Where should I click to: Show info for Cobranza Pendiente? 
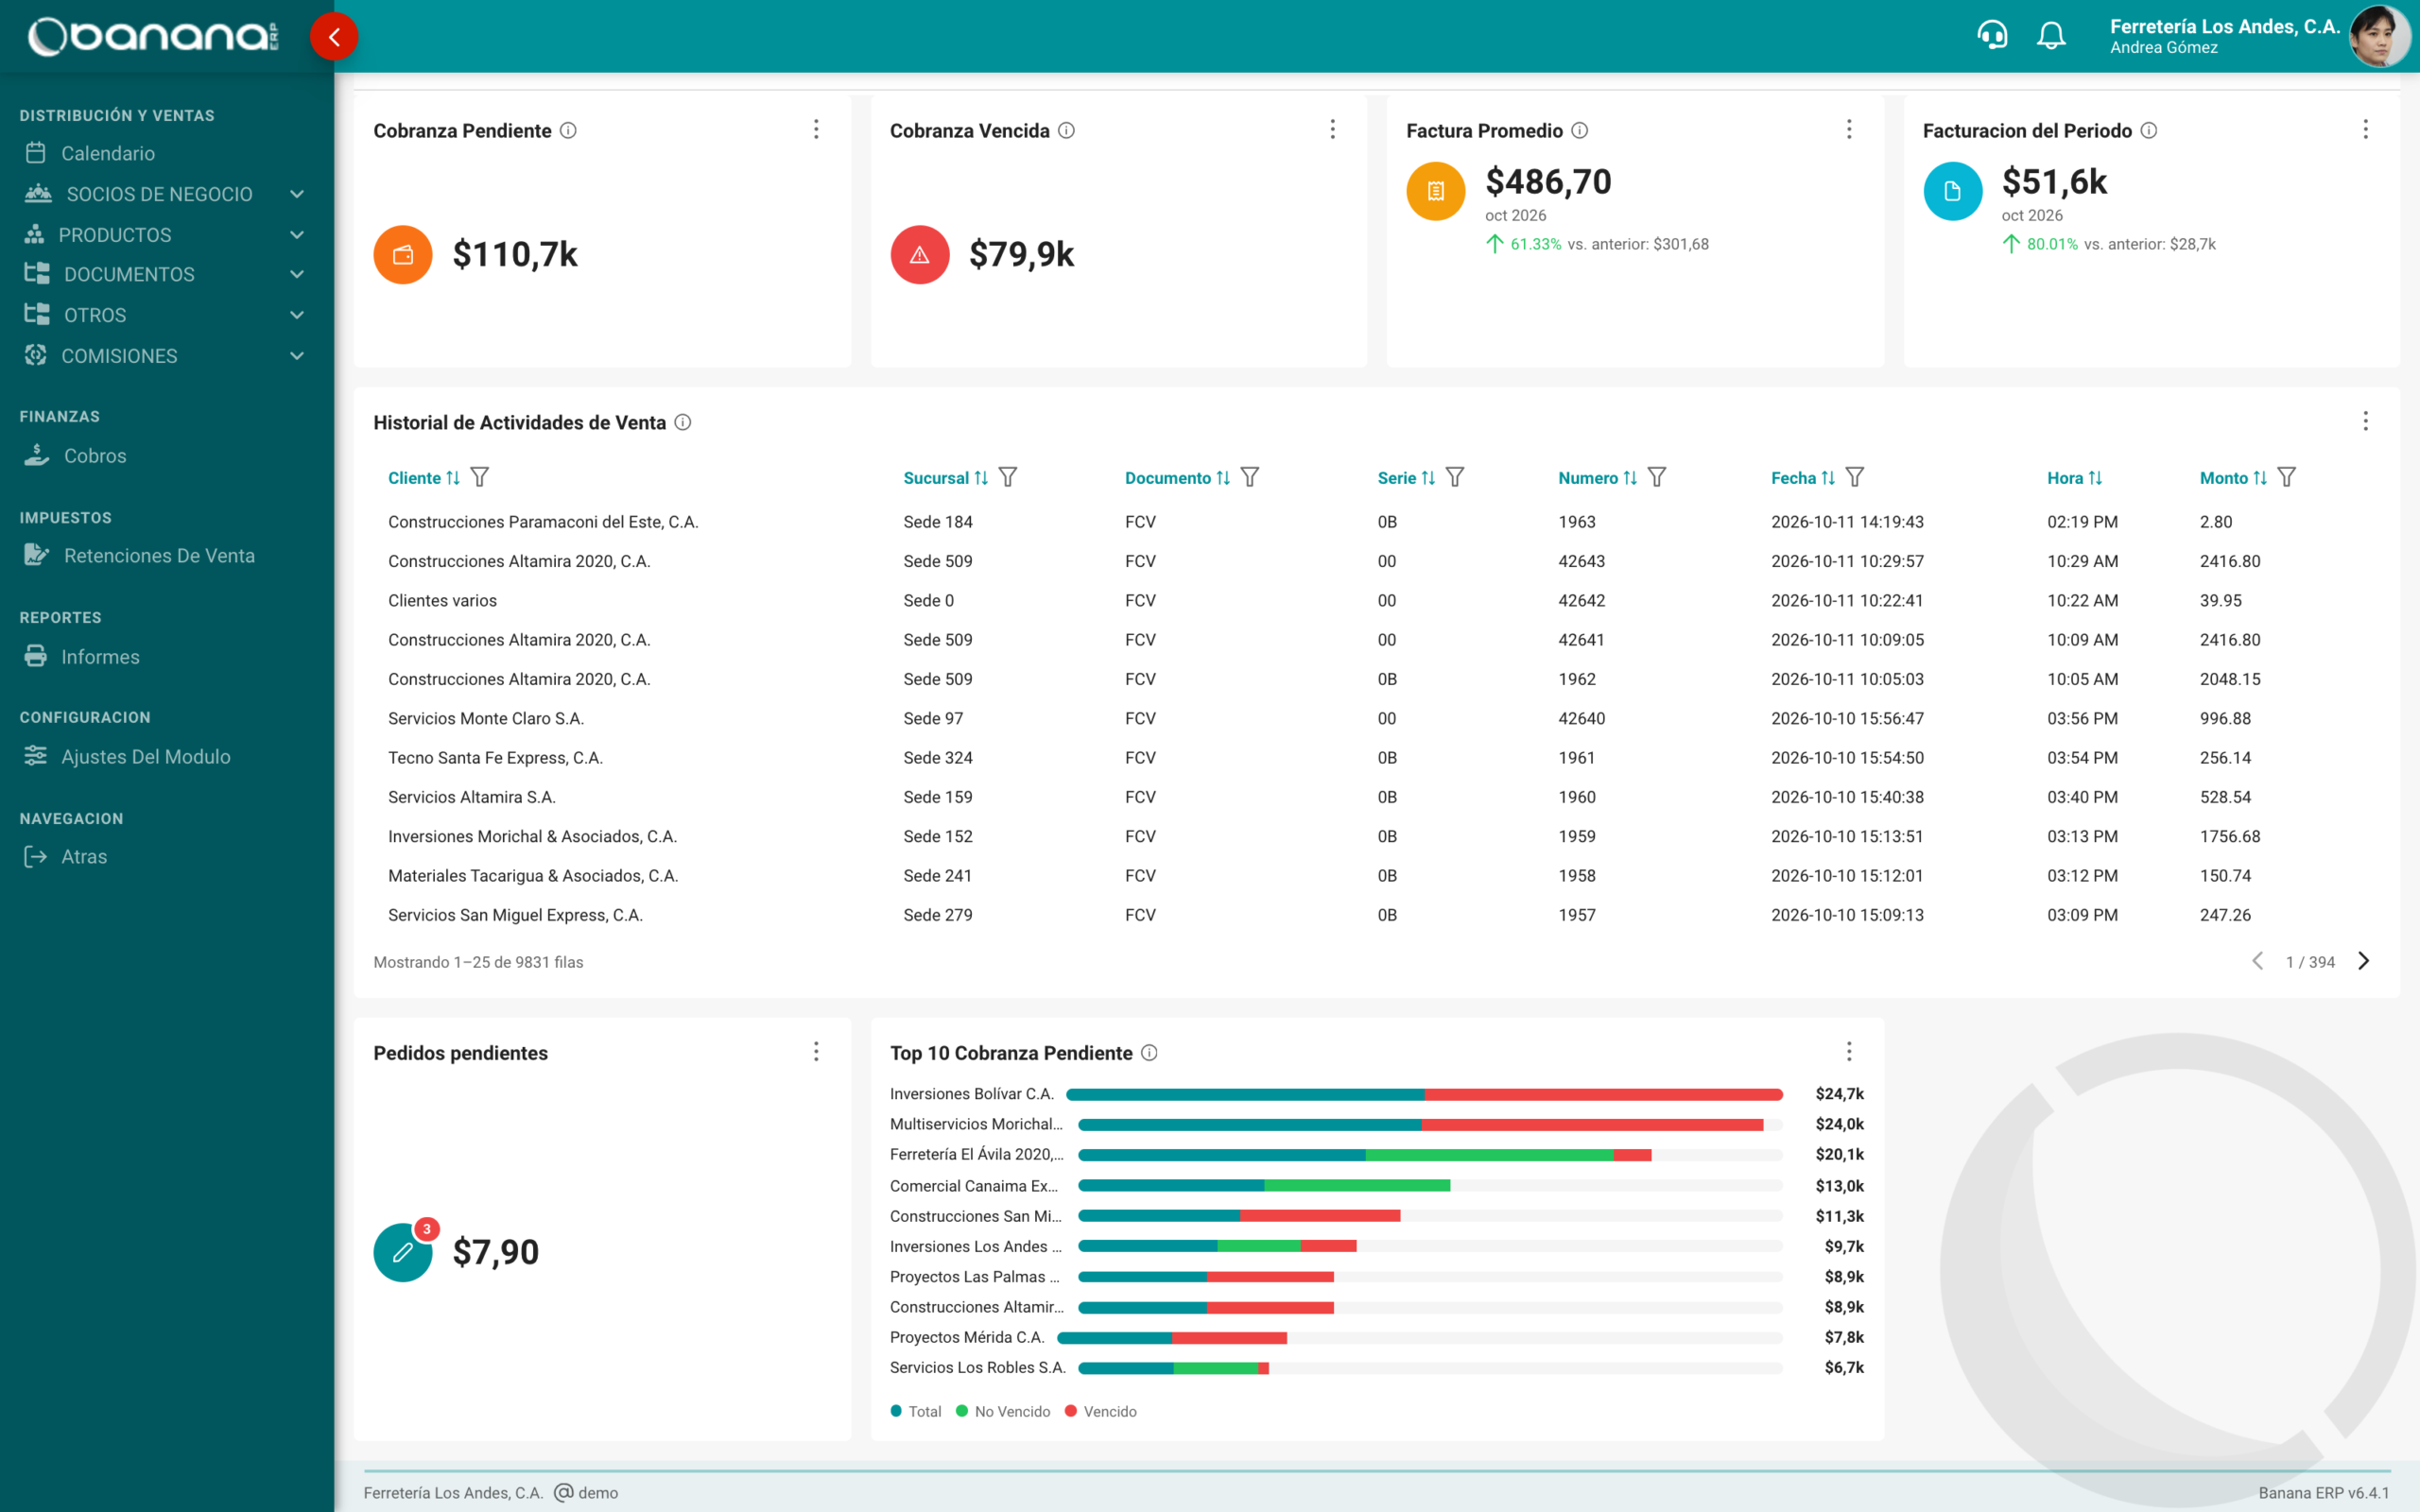click(568, 130)
